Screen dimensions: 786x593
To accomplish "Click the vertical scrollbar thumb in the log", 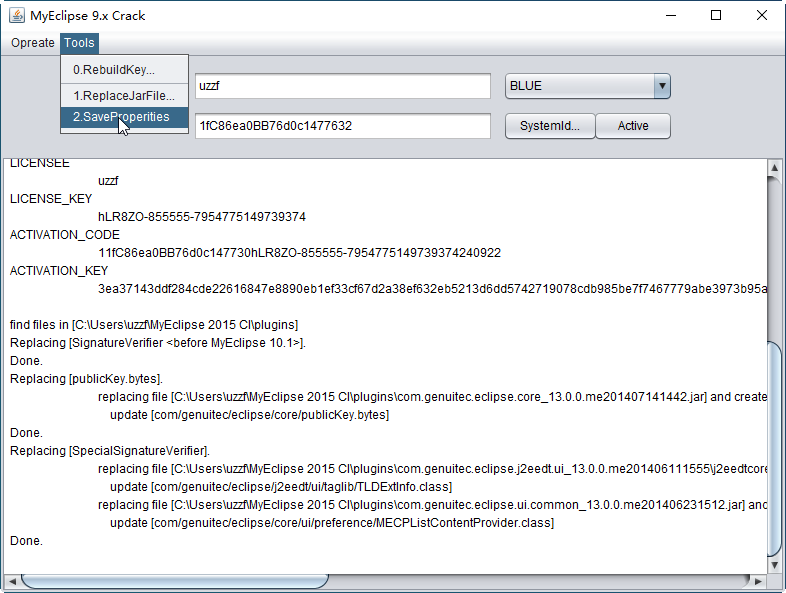I will (775, 445).
